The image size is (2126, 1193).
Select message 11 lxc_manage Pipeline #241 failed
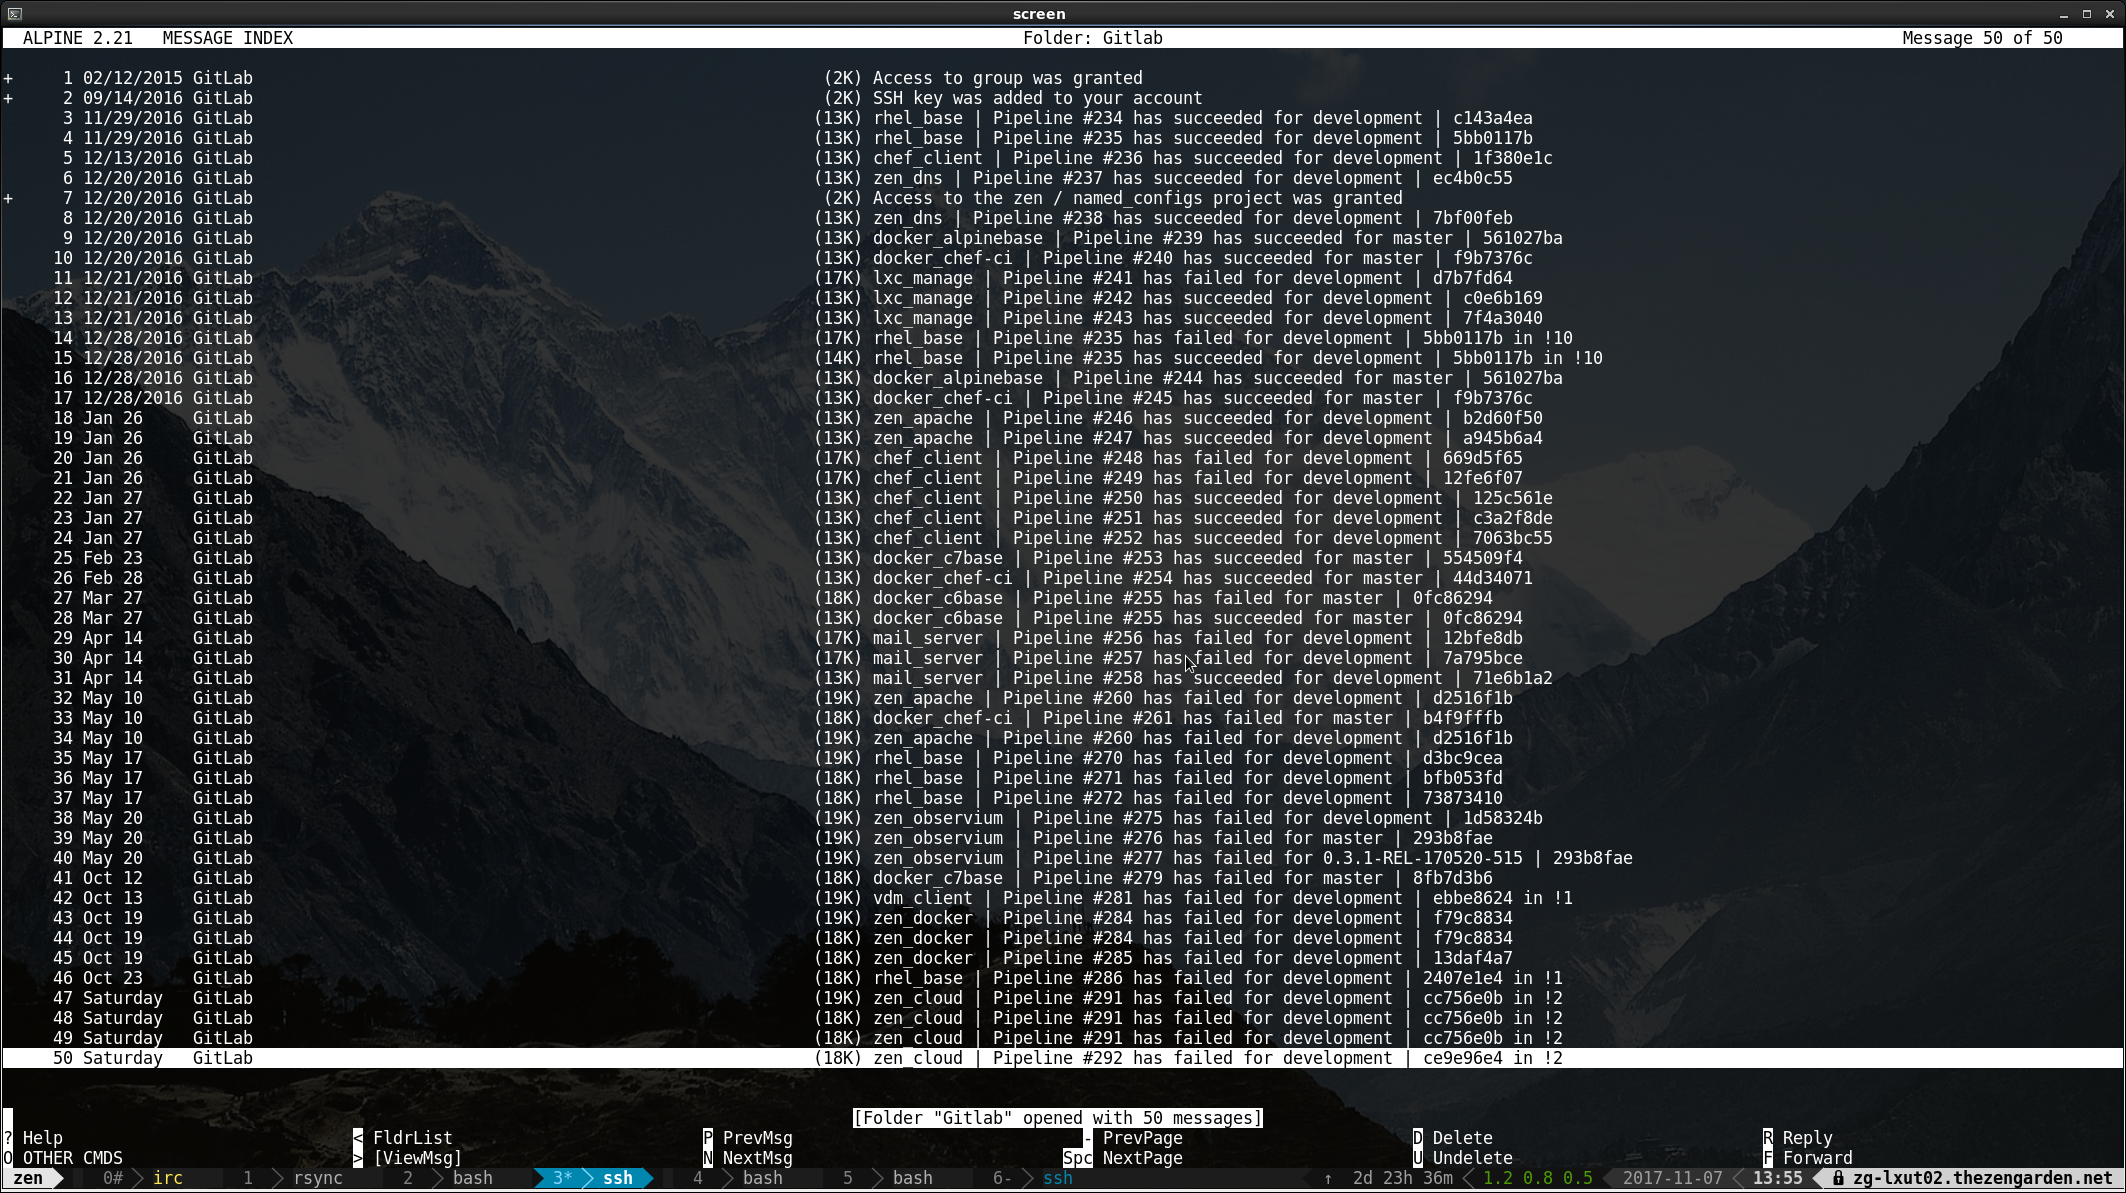click(x=1063, y=278)
